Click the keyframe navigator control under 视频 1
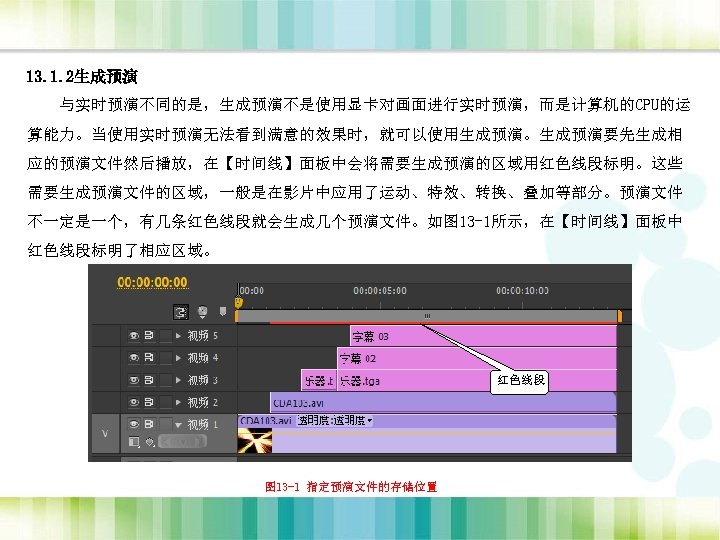720x540 pixels. [182, 442]
